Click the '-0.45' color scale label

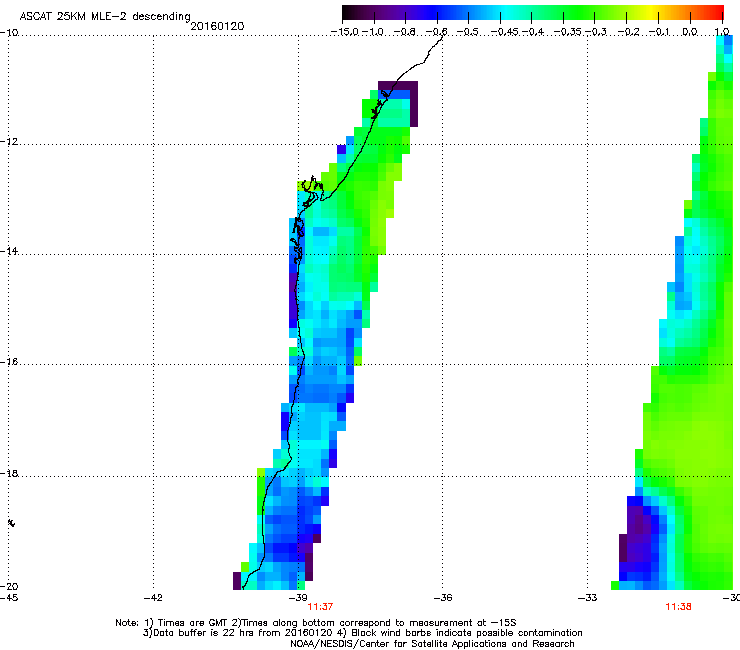[505, 32]
